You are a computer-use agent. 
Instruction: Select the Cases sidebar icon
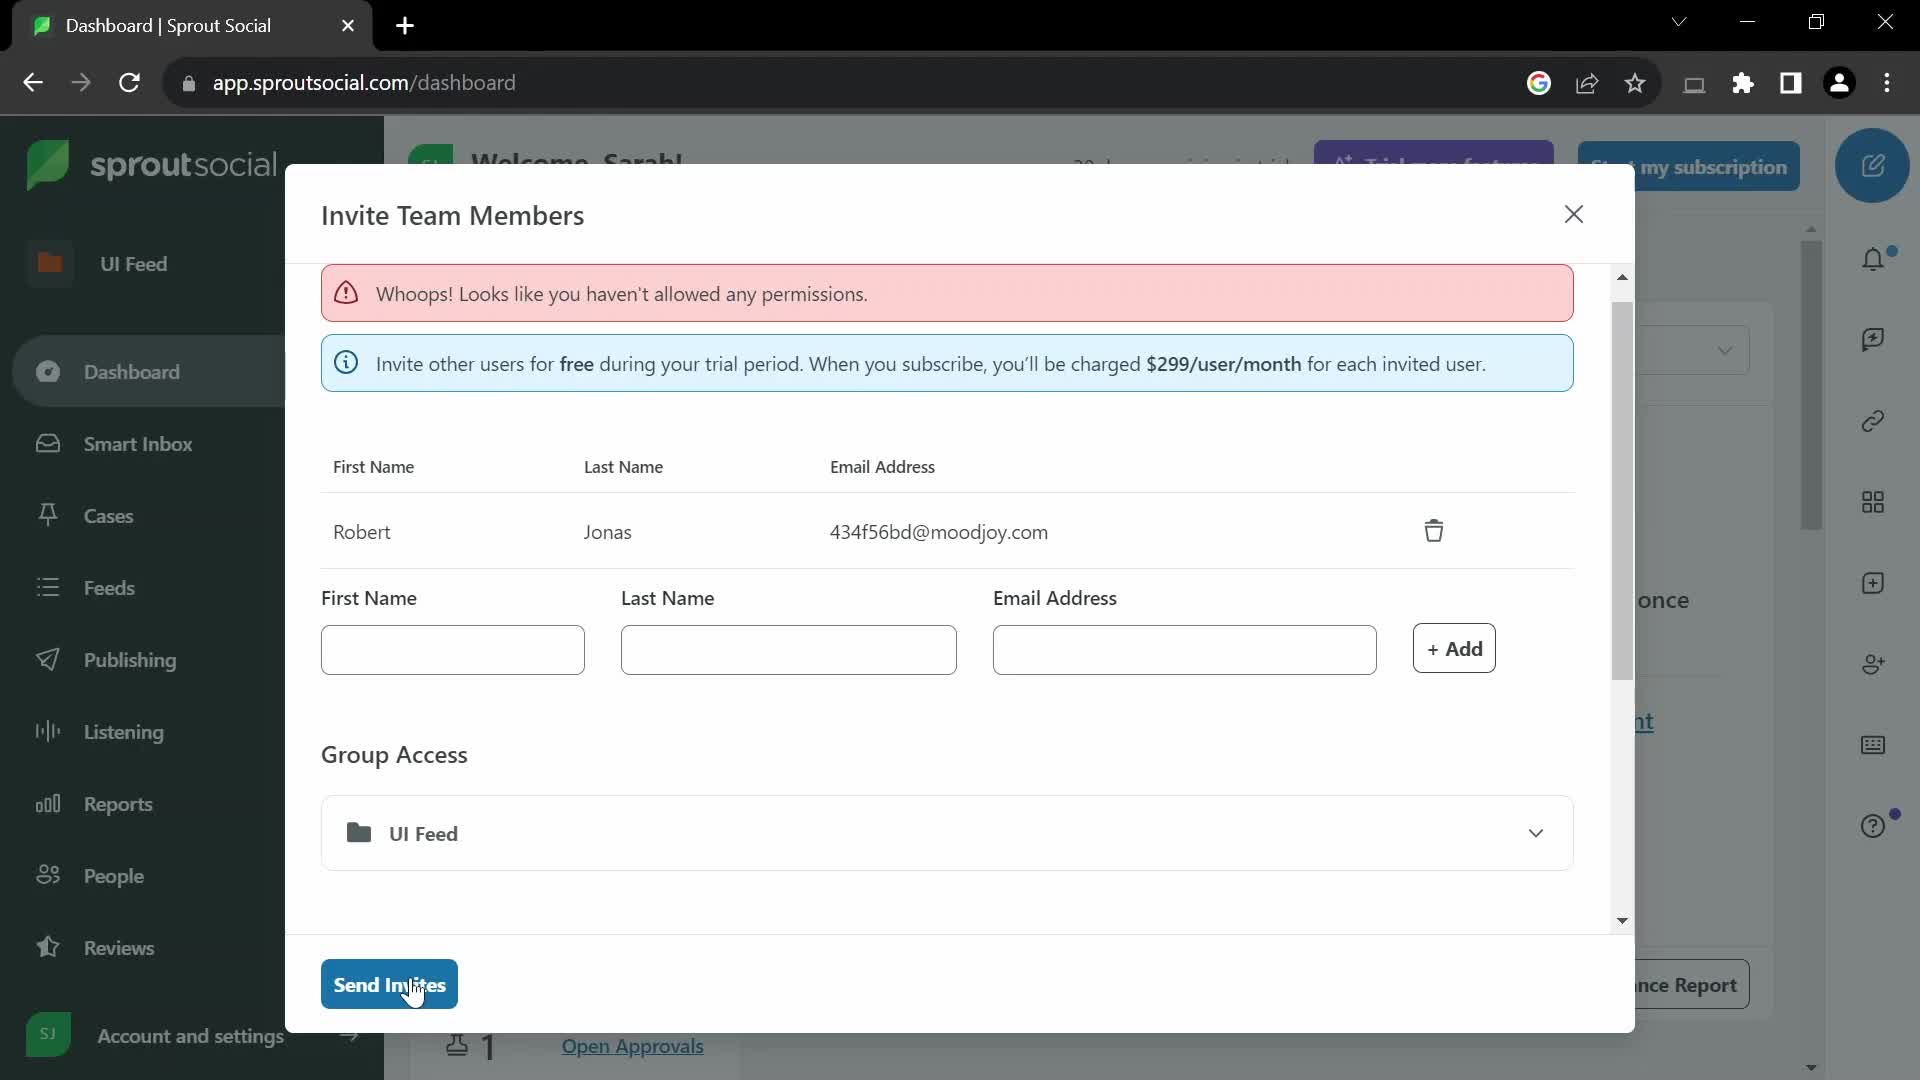point(47,514)
